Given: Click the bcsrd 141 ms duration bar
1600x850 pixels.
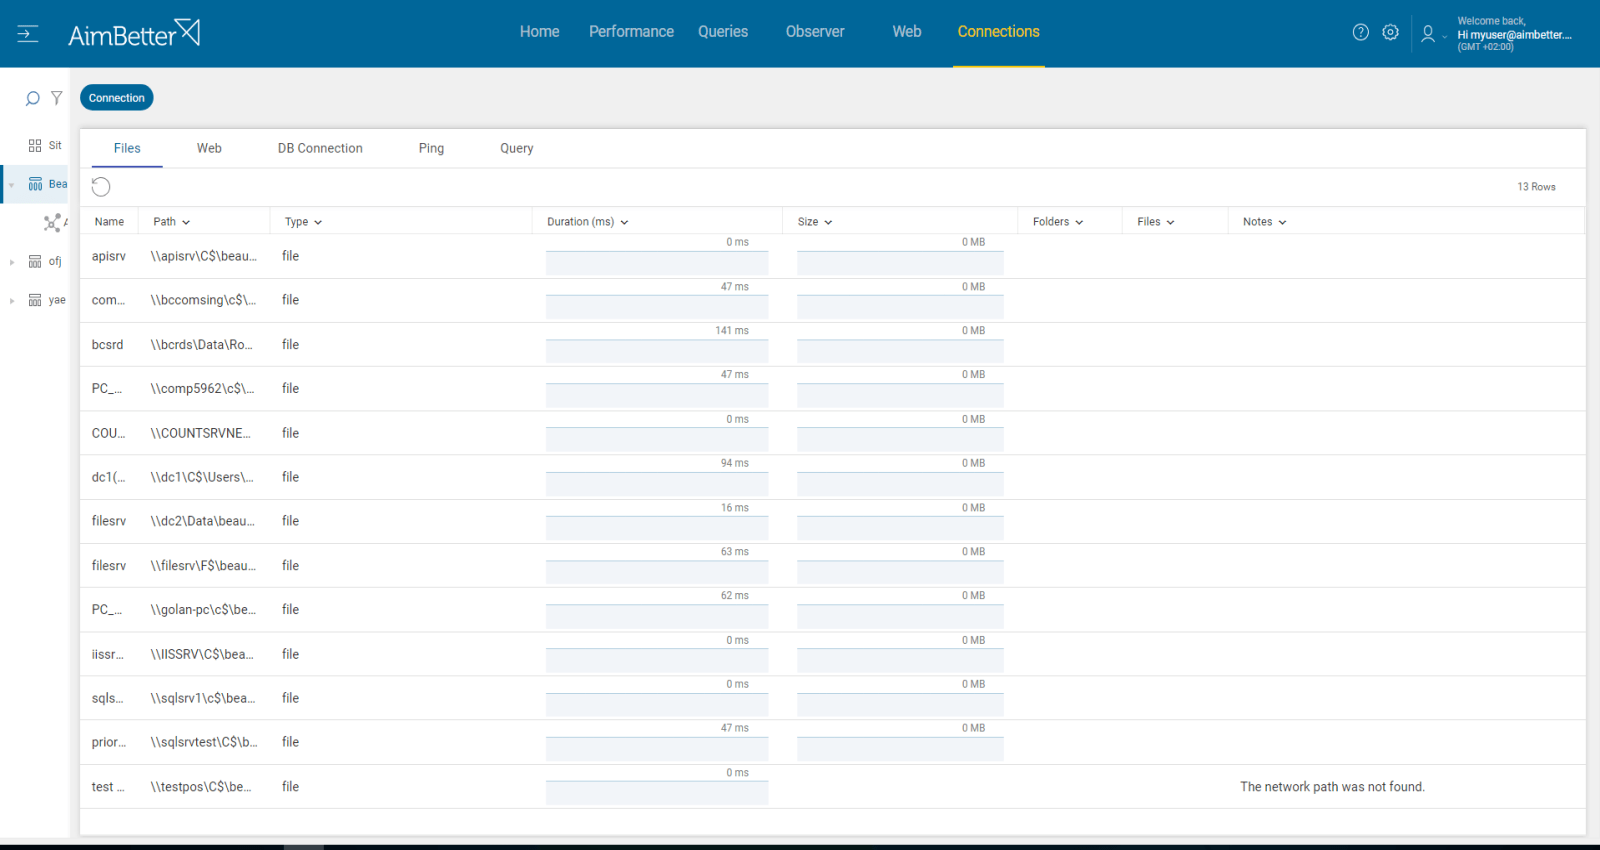Looking at the screenshot, I should (x=657, y=351).
